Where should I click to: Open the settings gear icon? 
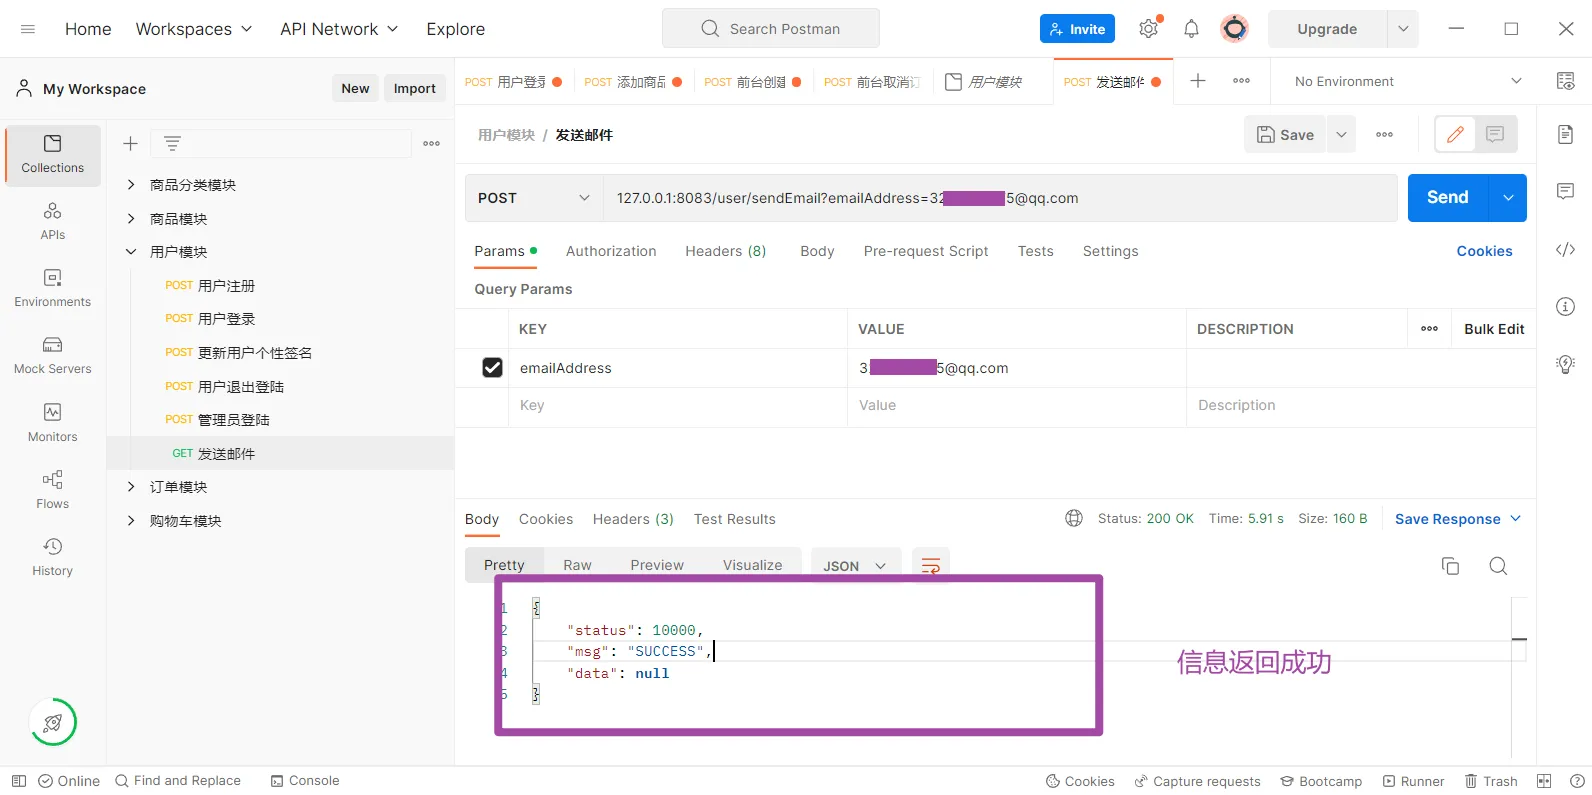click(x=1148, y=29)
